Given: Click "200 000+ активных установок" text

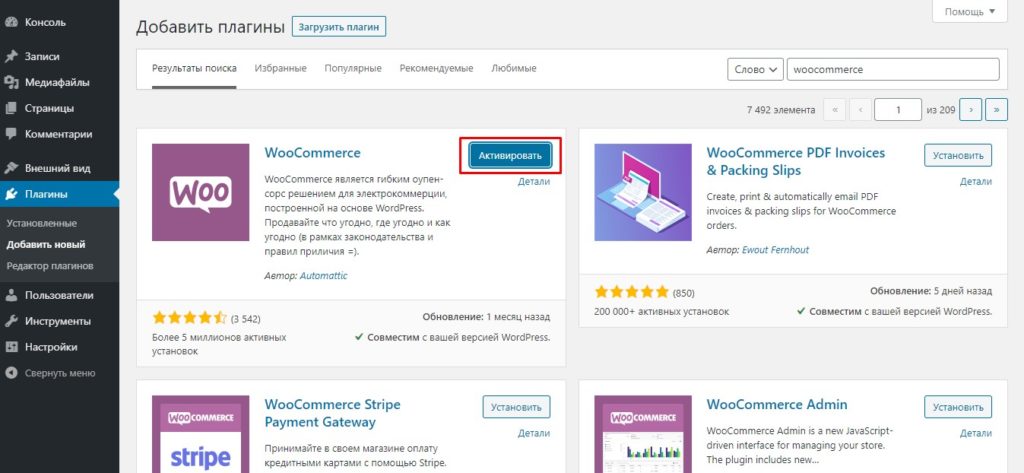Looking at the screenshot, I should 662,312.
